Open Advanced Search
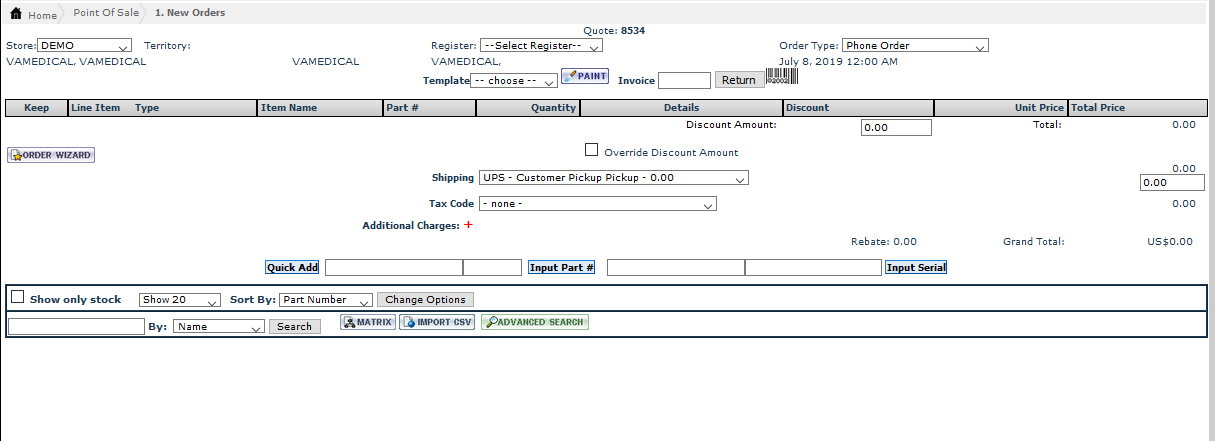The width and height of the screenshot is (1215, 441). [x=535, y=322]
